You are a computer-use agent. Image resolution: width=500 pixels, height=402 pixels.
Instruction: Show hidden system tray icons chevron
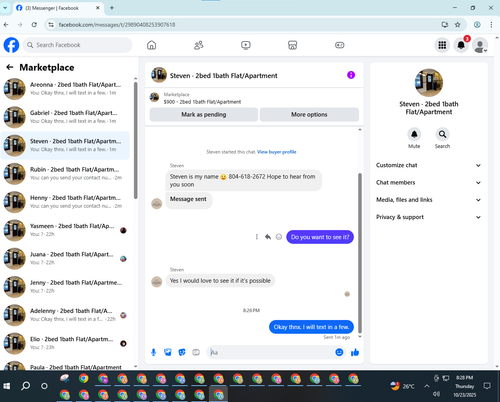coord(427,386)
